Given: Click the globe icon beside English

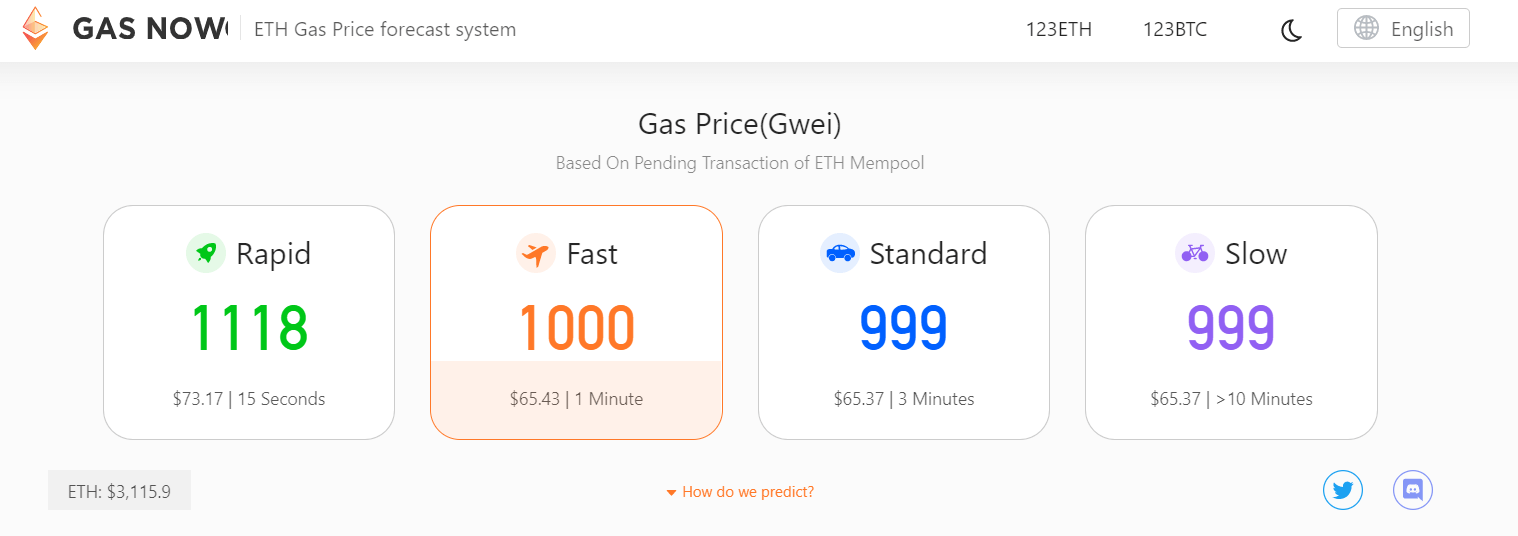Looking at the screenshot, I should [1366, 28].
